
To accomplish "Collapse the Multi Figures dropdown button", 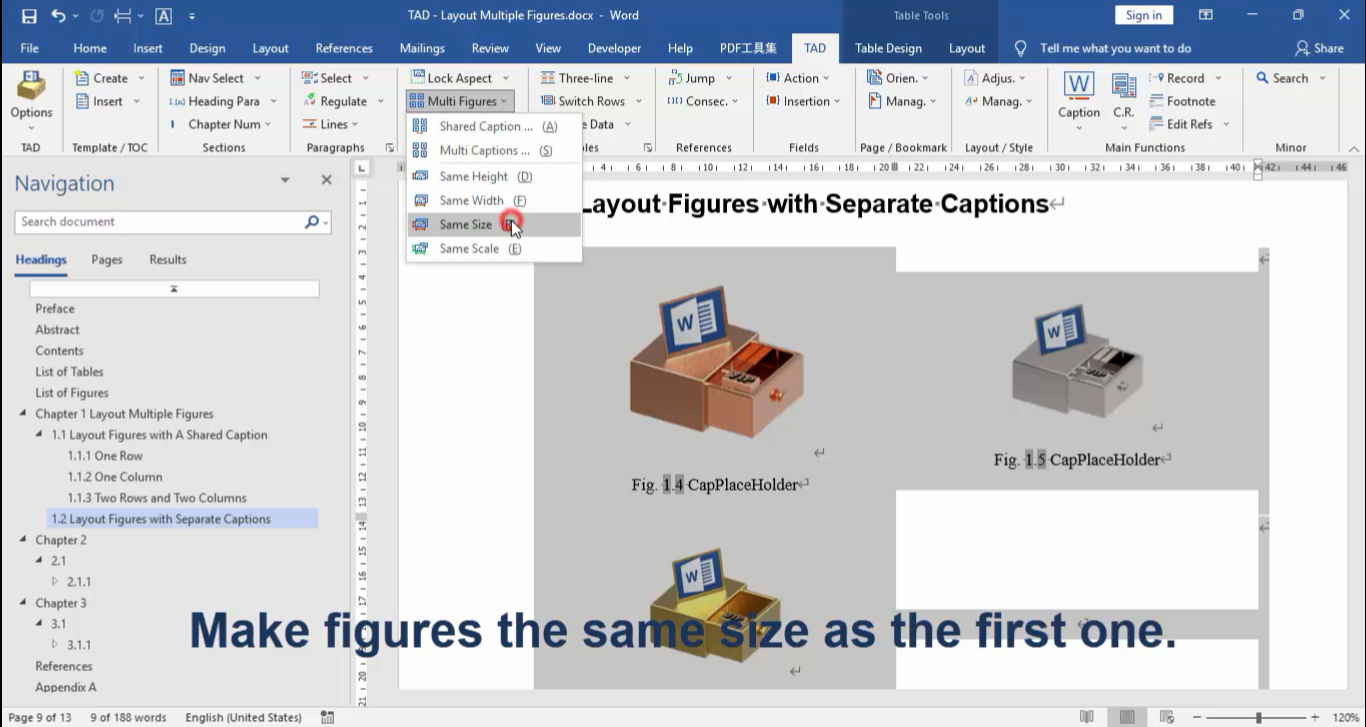I will [x=460, y=101].
